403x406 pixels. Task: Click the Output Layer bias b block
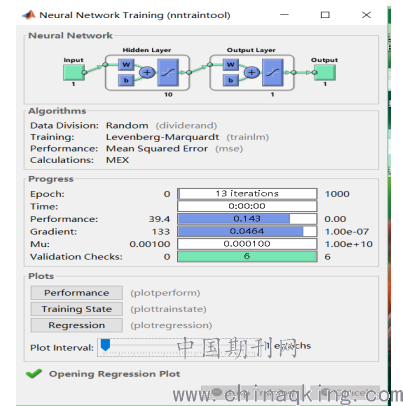[x=231, y=80]
